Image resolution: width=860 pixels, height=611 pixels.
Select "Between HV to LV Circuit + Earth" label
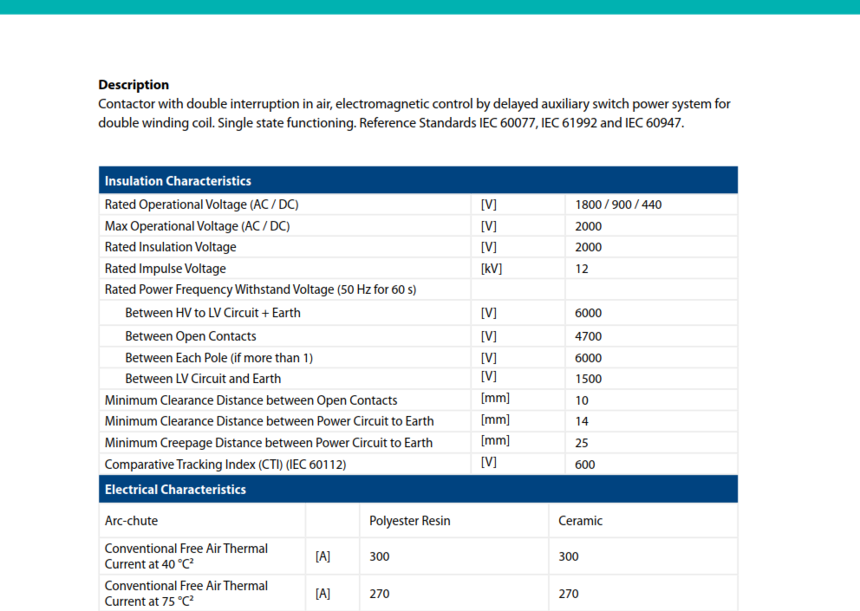pos(213,313)
